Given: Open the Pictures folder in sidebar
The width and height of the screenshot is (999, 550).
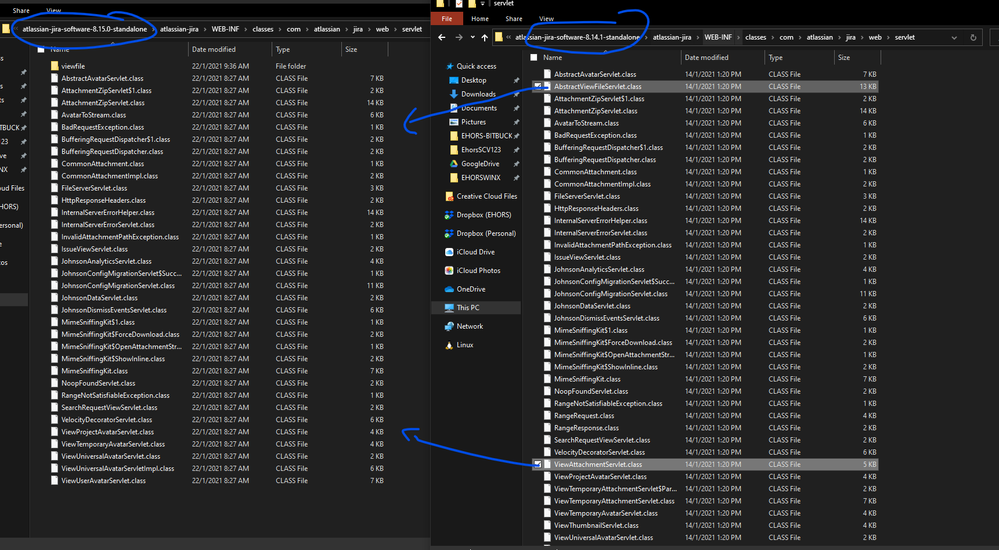Looking at the screenshot, I should point(473,122).
